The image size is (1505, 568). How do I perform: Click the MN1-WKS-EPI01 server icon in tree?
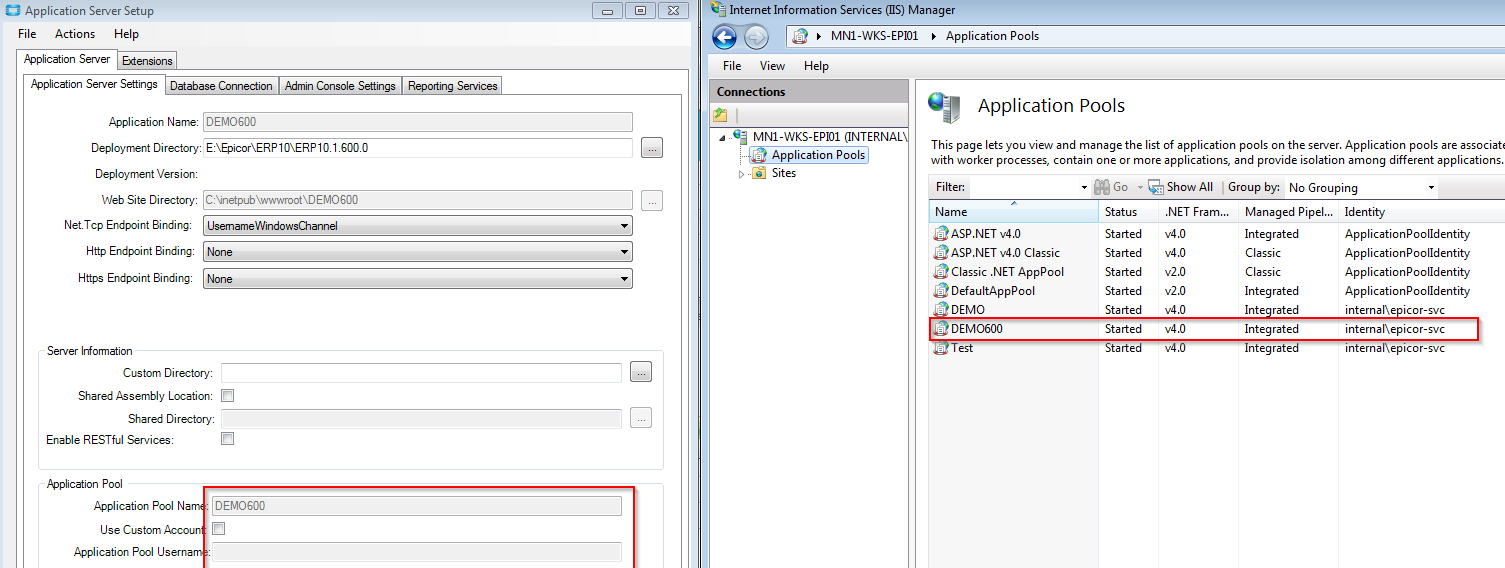point(741,136)
